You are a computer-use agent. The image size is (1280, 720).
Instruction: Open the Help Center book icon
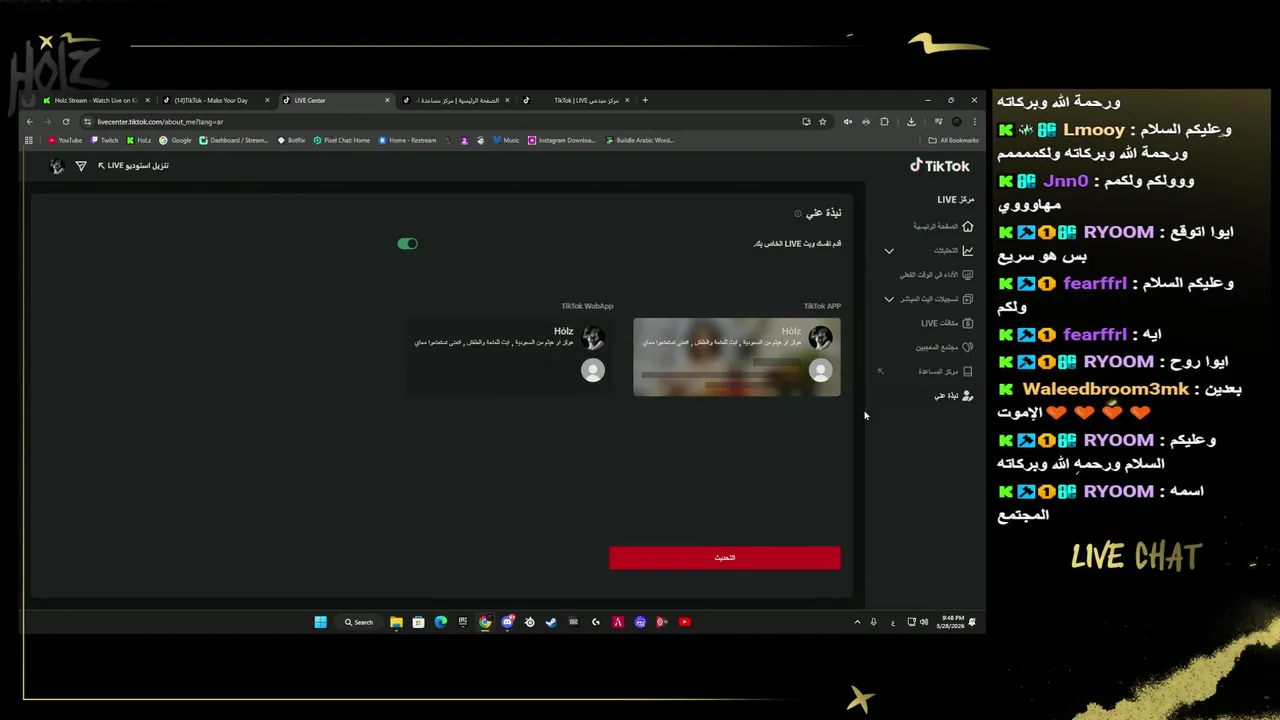click(967, 371)
